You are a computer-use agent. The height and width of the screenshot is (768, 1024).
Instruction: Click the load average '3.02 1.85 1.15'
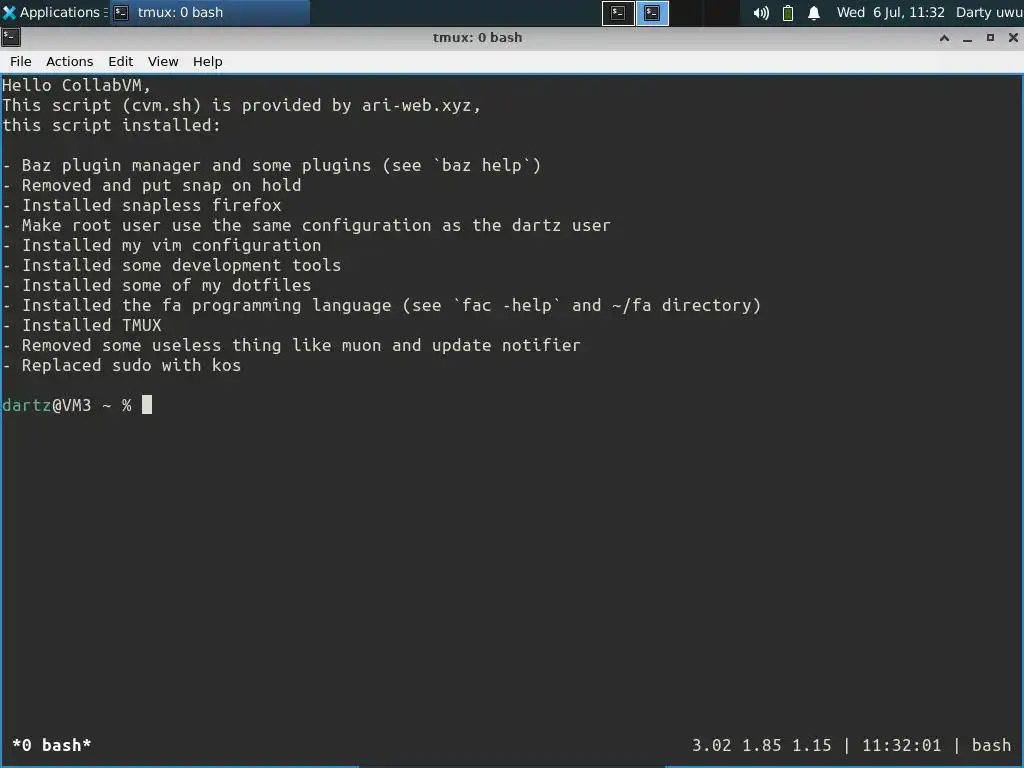761,745
